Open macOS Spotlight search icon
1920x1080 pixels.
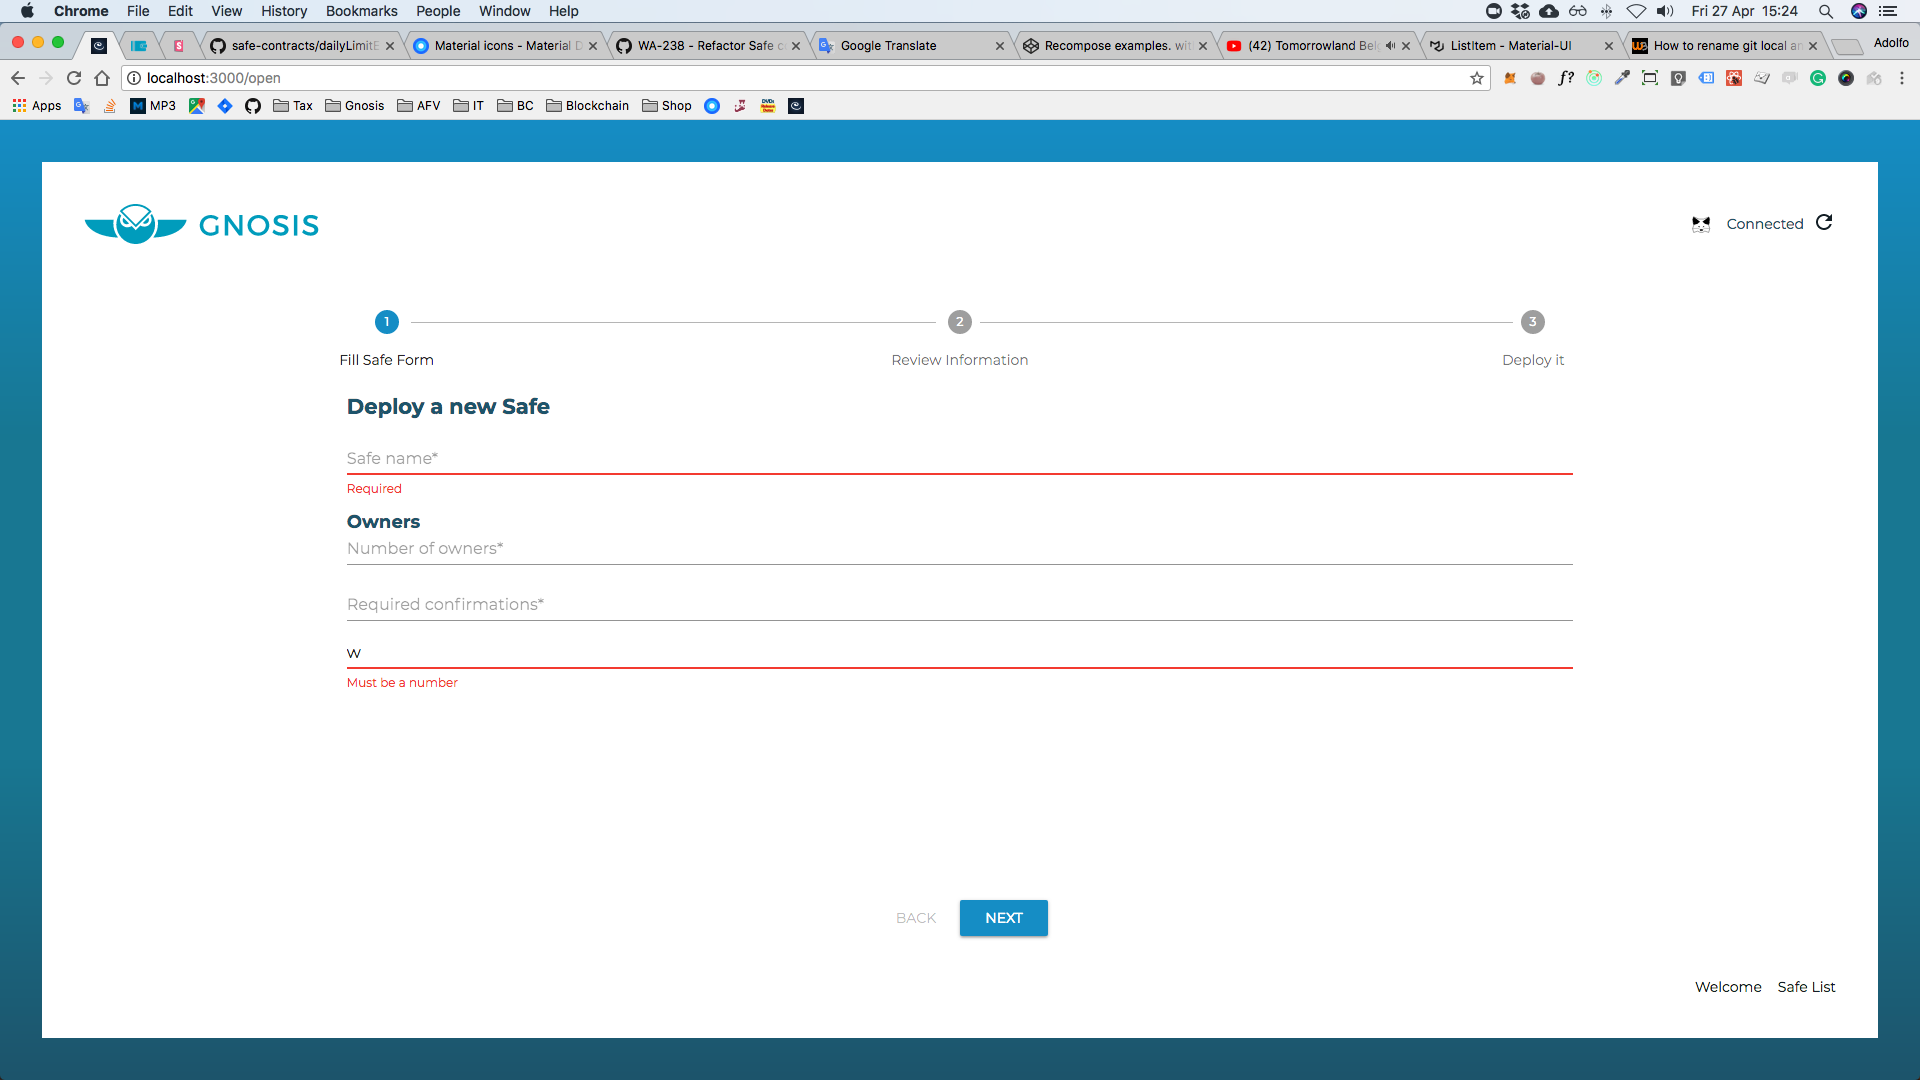click(1826, 11)
